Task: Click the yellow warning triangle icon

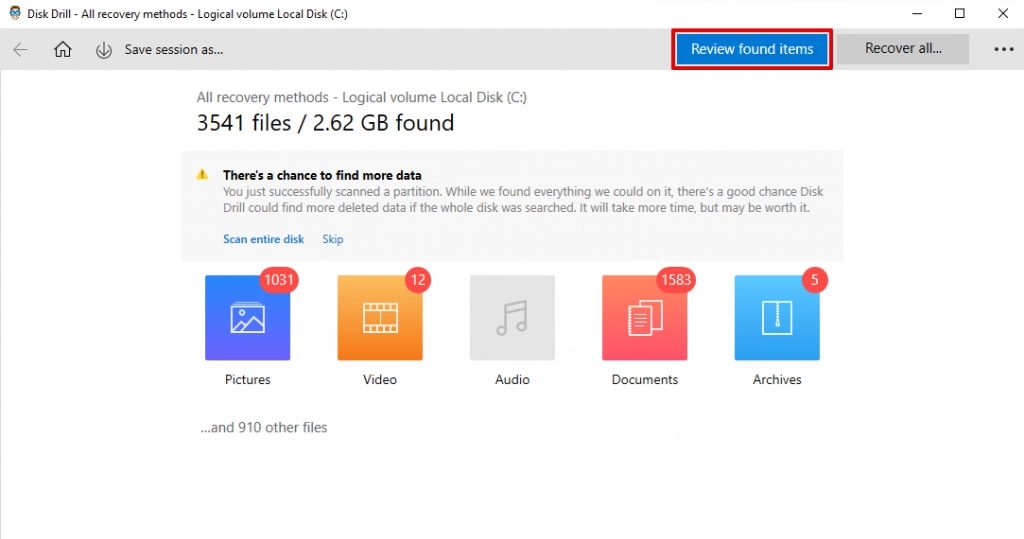Action: click(202, 174)
